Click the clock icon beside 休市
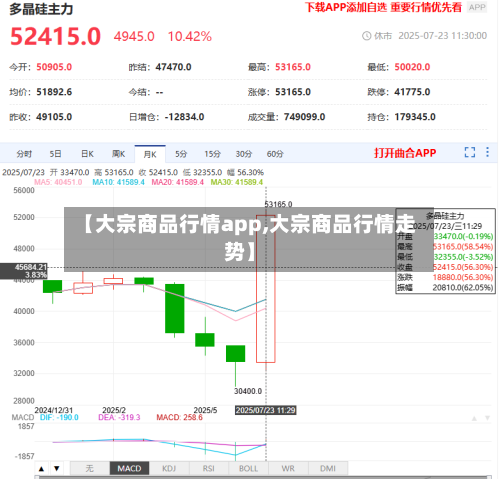The width and height of the screenshot is (500, 479). coord(366,36)
